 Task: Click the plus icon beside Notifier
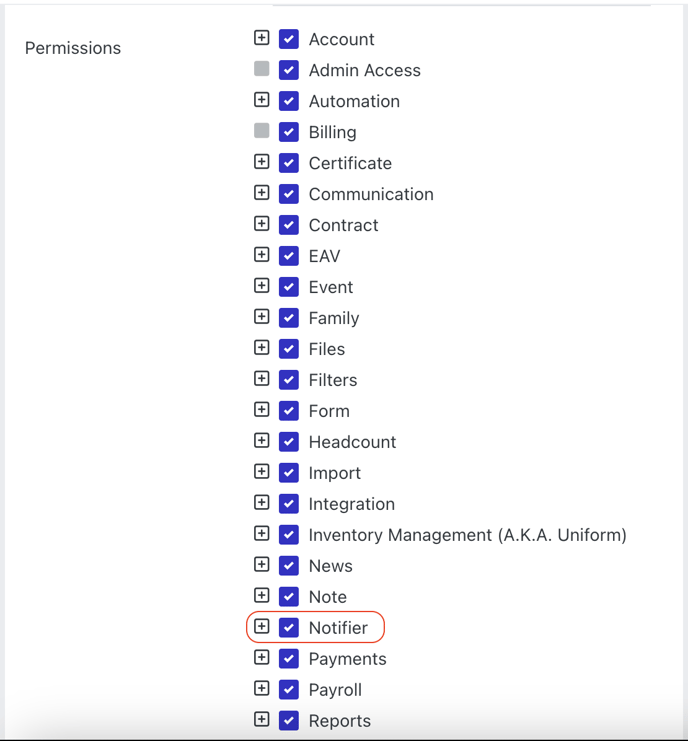pyautogui.click(x=261, y=626)
